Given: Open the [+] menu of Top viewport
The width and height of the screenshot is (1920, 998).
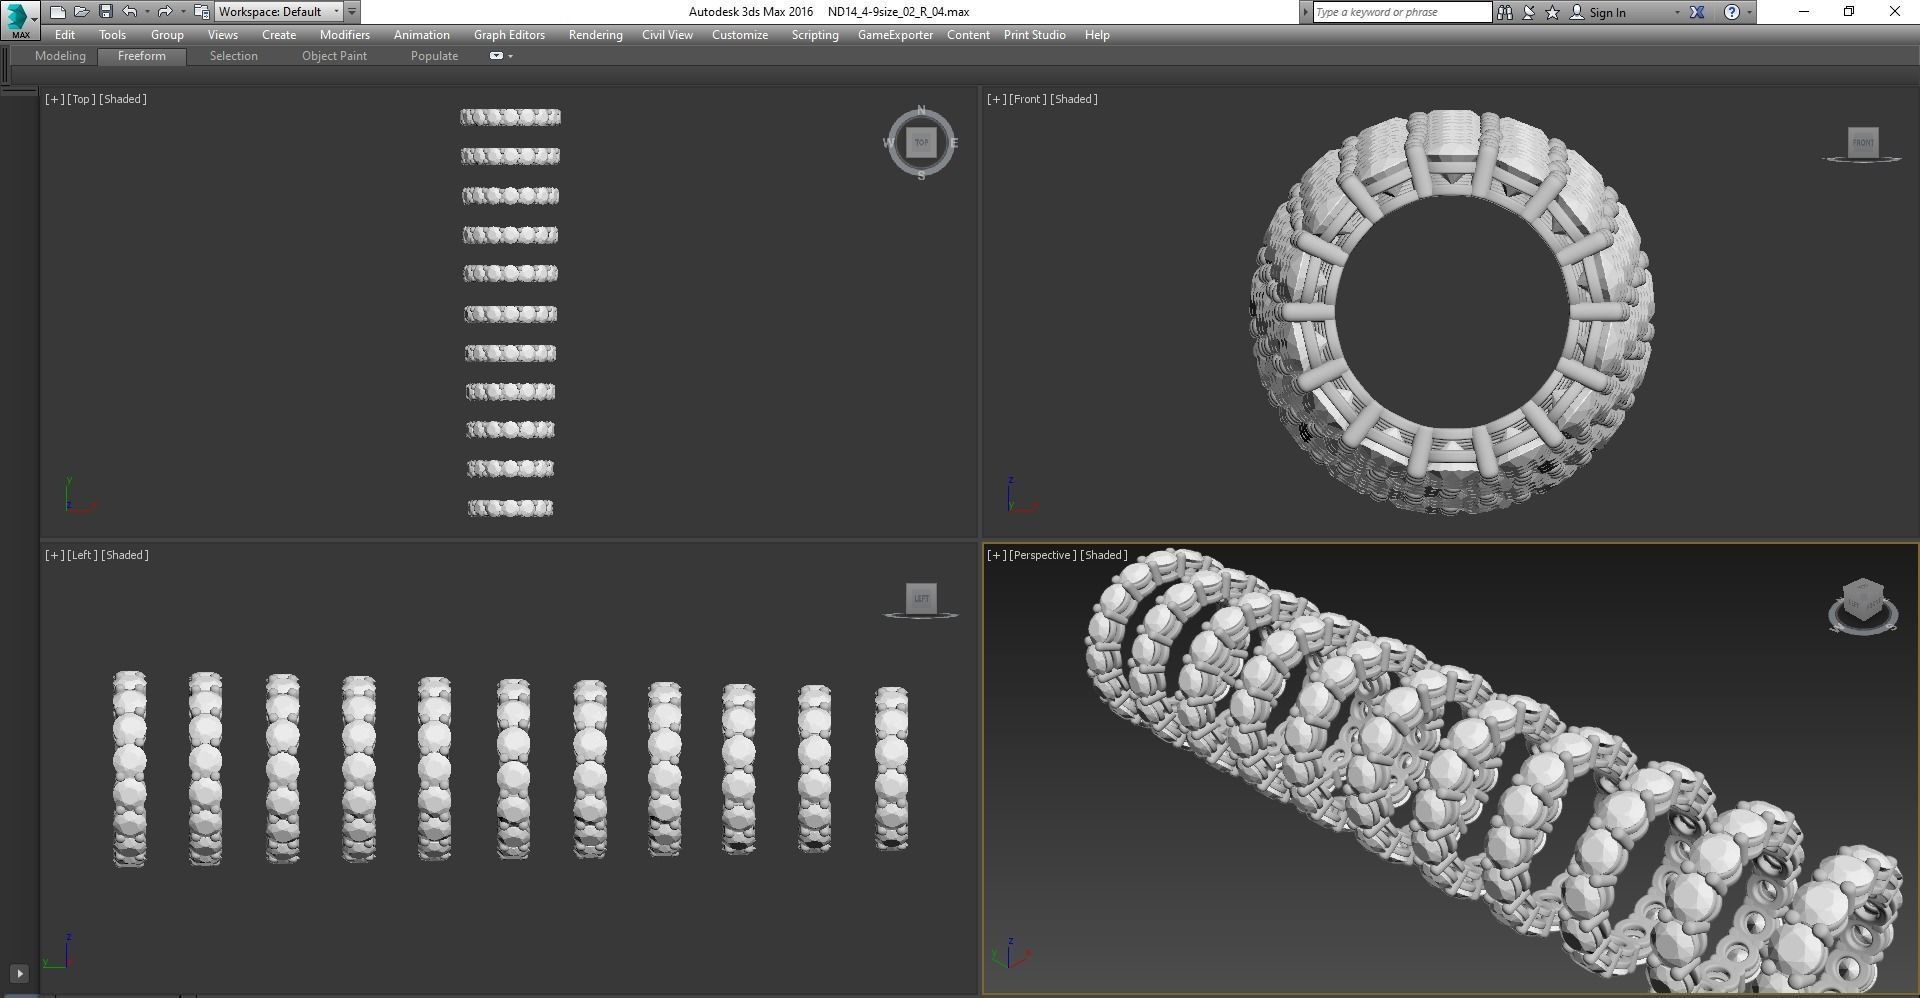Looking at the screenshot, I should click(54, 99).
